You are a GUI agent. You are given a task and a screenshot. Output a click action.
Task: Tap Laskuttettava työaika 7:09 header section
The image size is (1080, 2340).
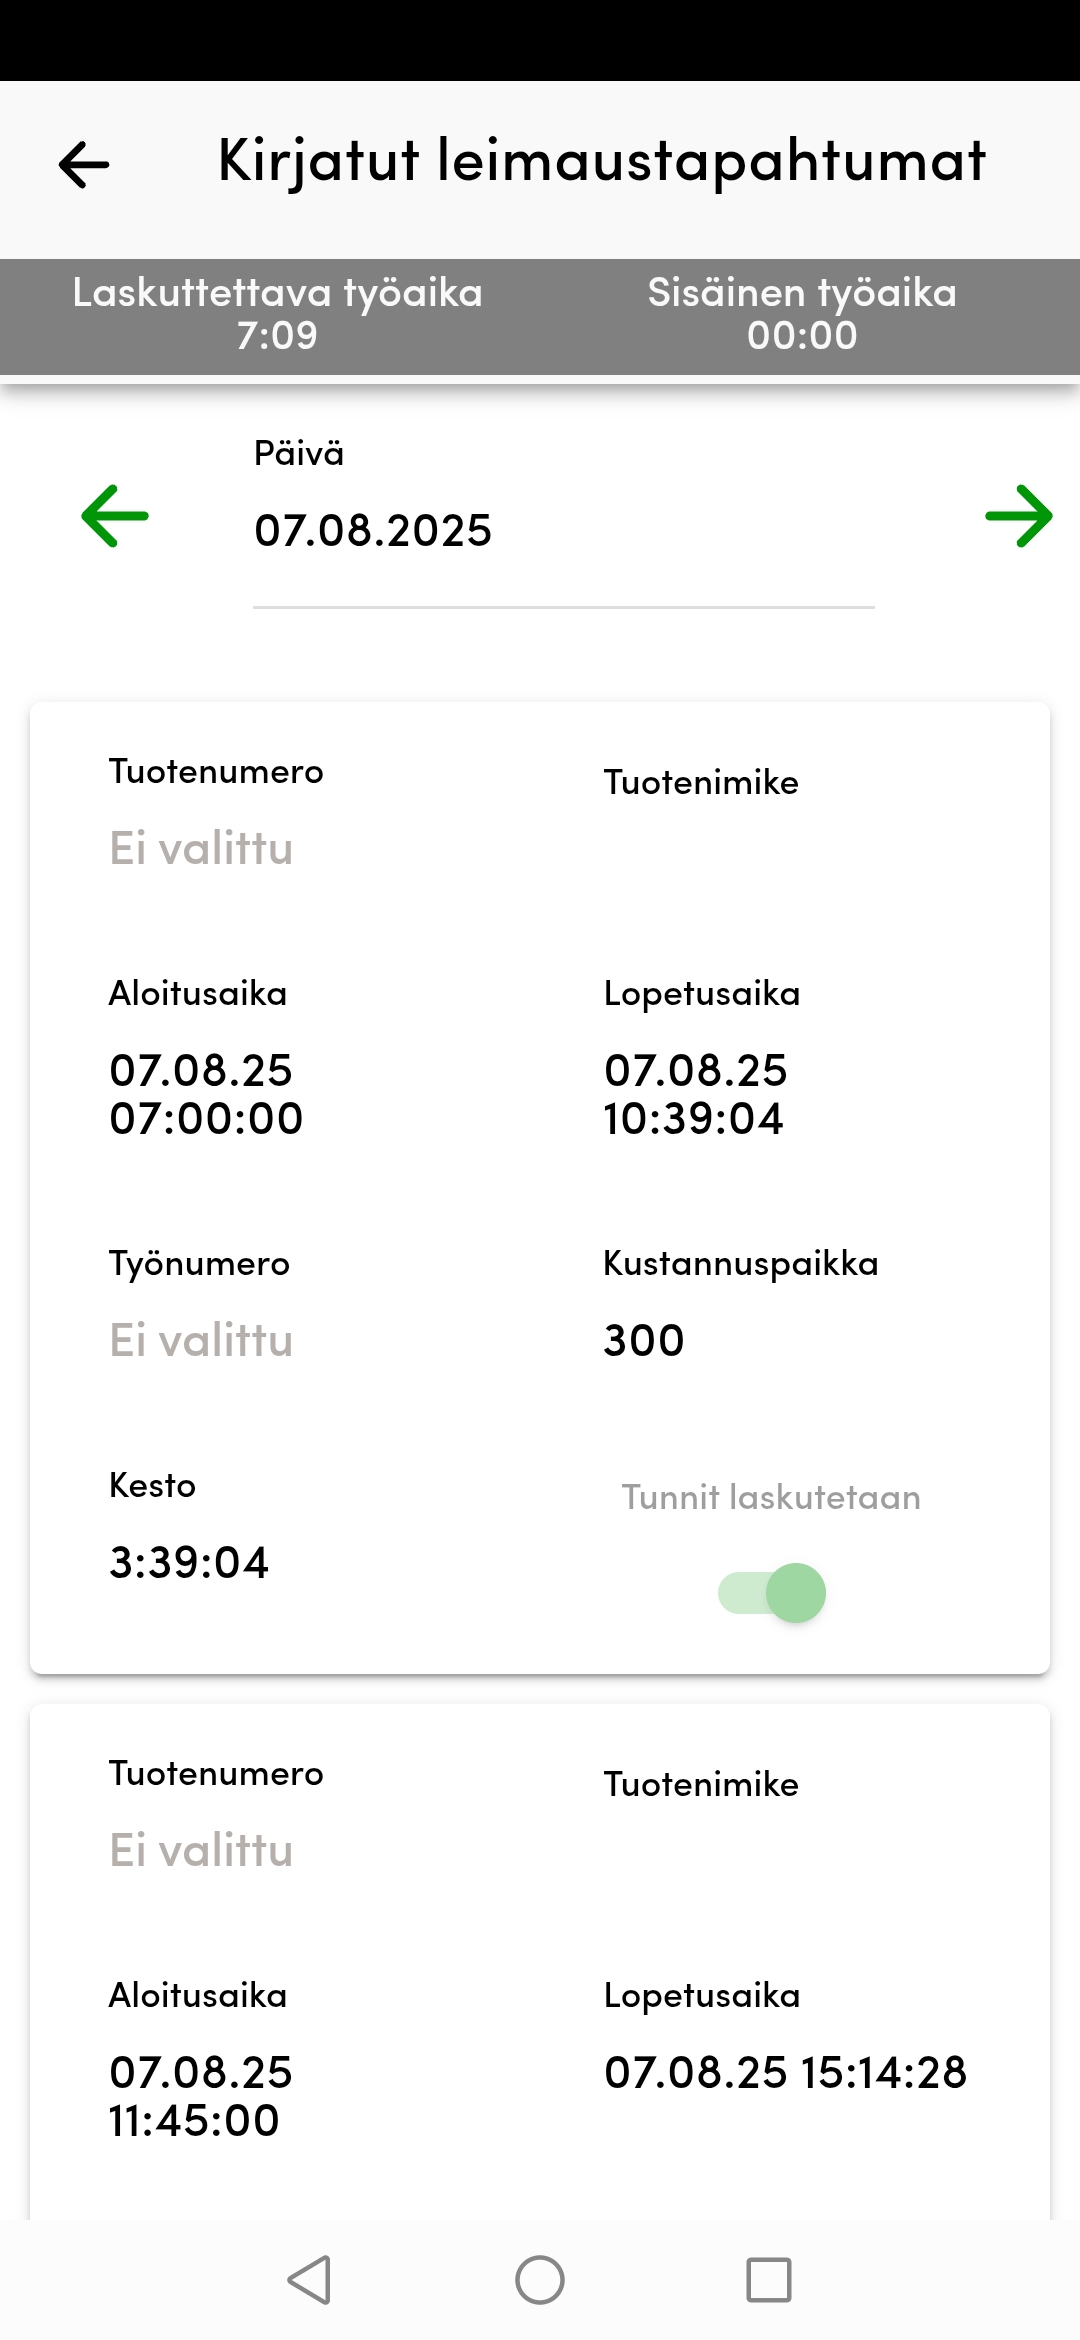[276, 315]
